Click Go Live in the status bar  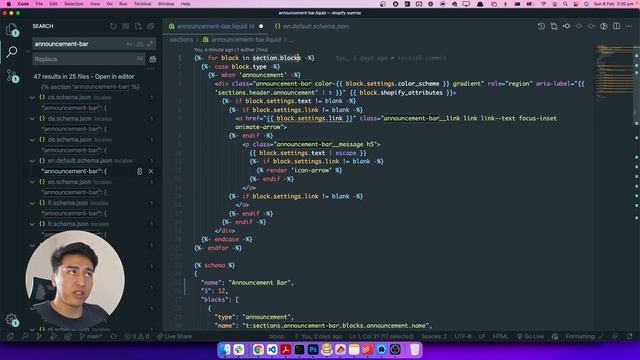pos(530,337)
